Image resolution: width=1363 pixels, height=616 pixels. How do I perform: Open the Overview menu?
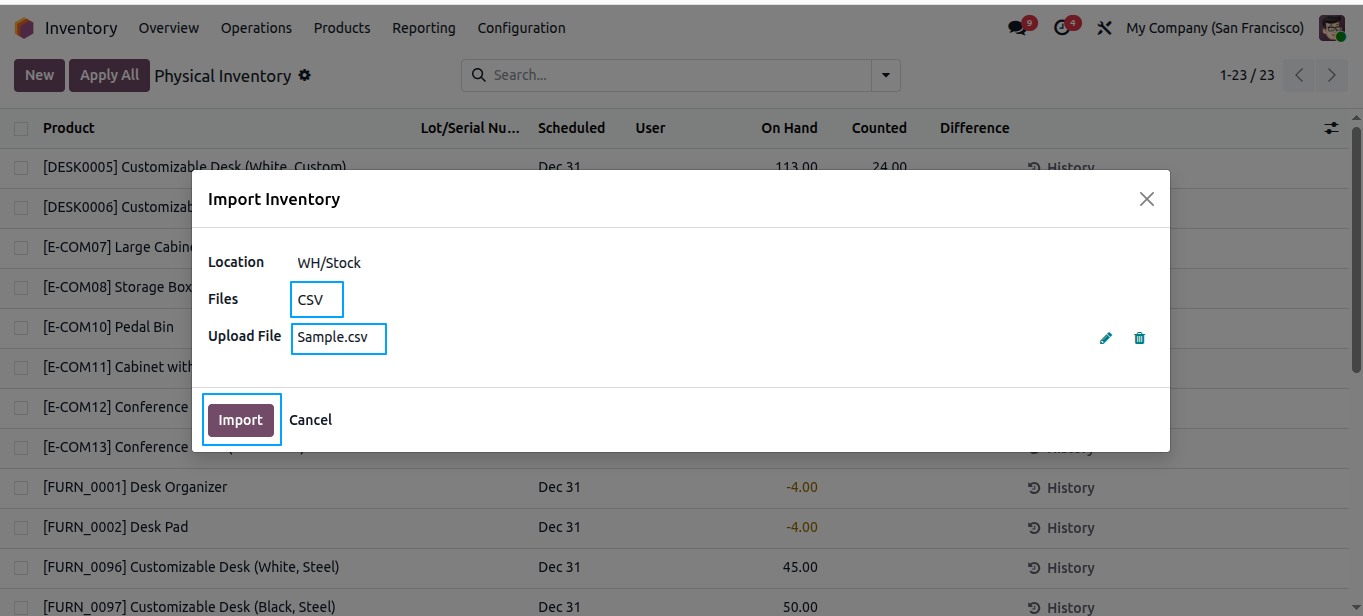(169, 28)
